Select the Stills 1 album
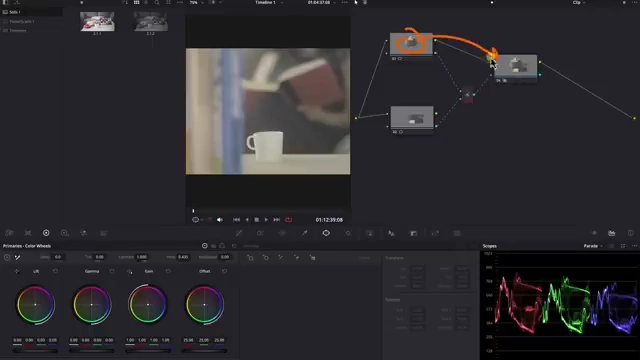 pyautogui.click(x=31, y=12)
